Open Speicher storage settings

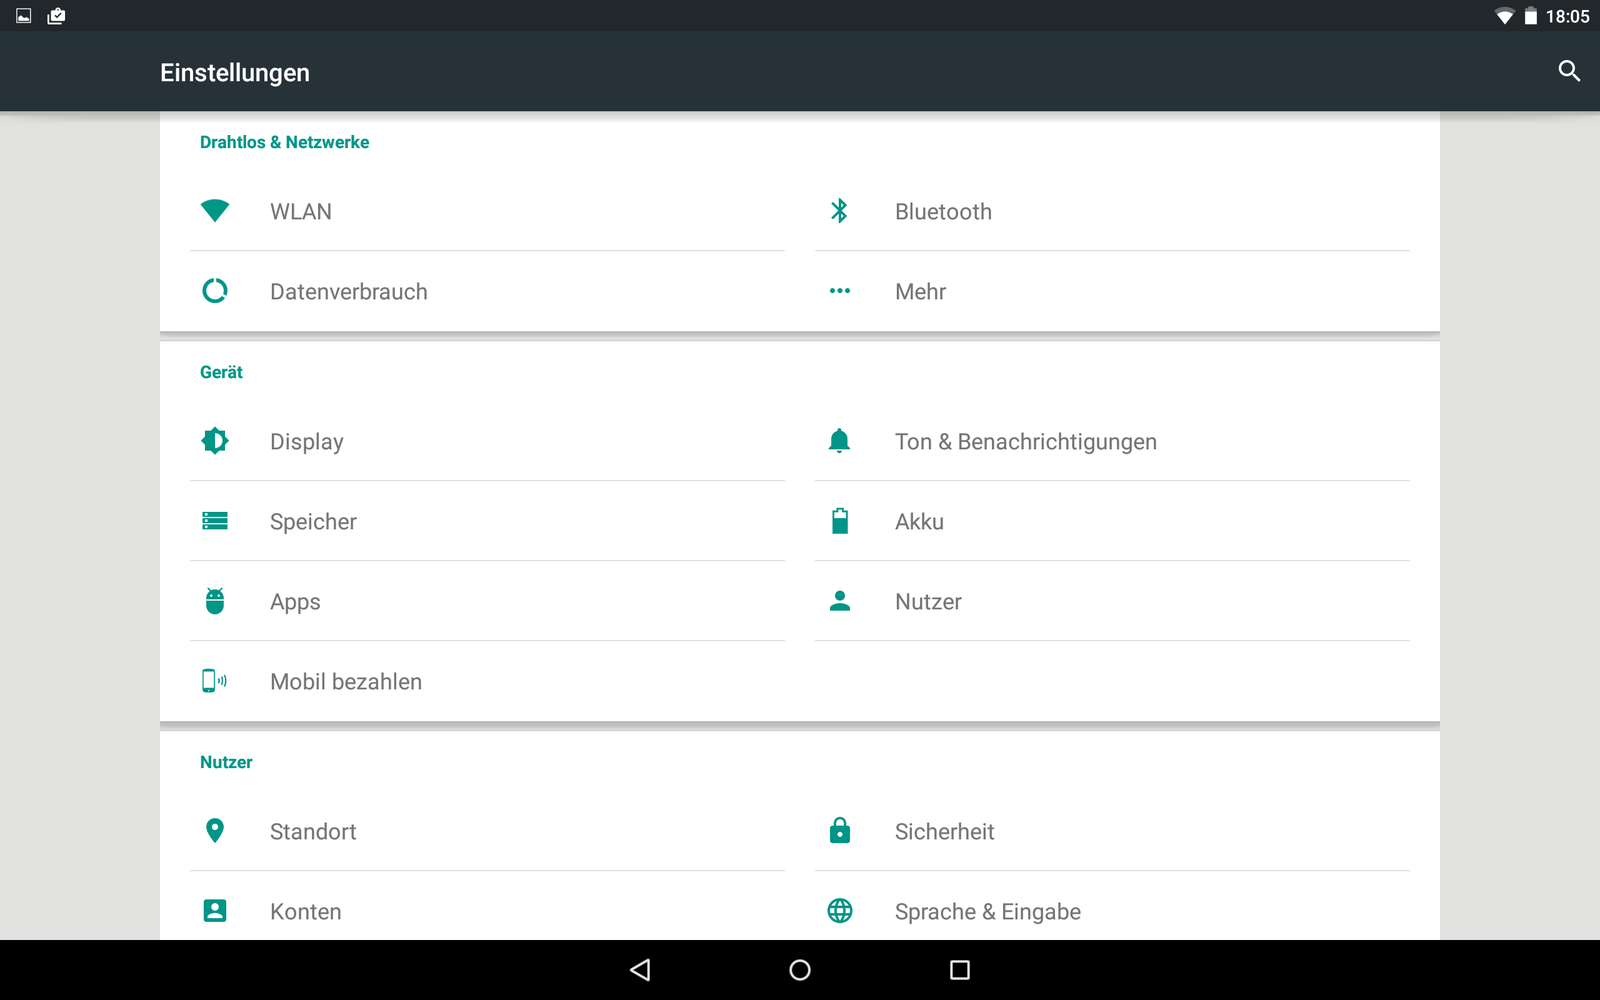(313, 522)
